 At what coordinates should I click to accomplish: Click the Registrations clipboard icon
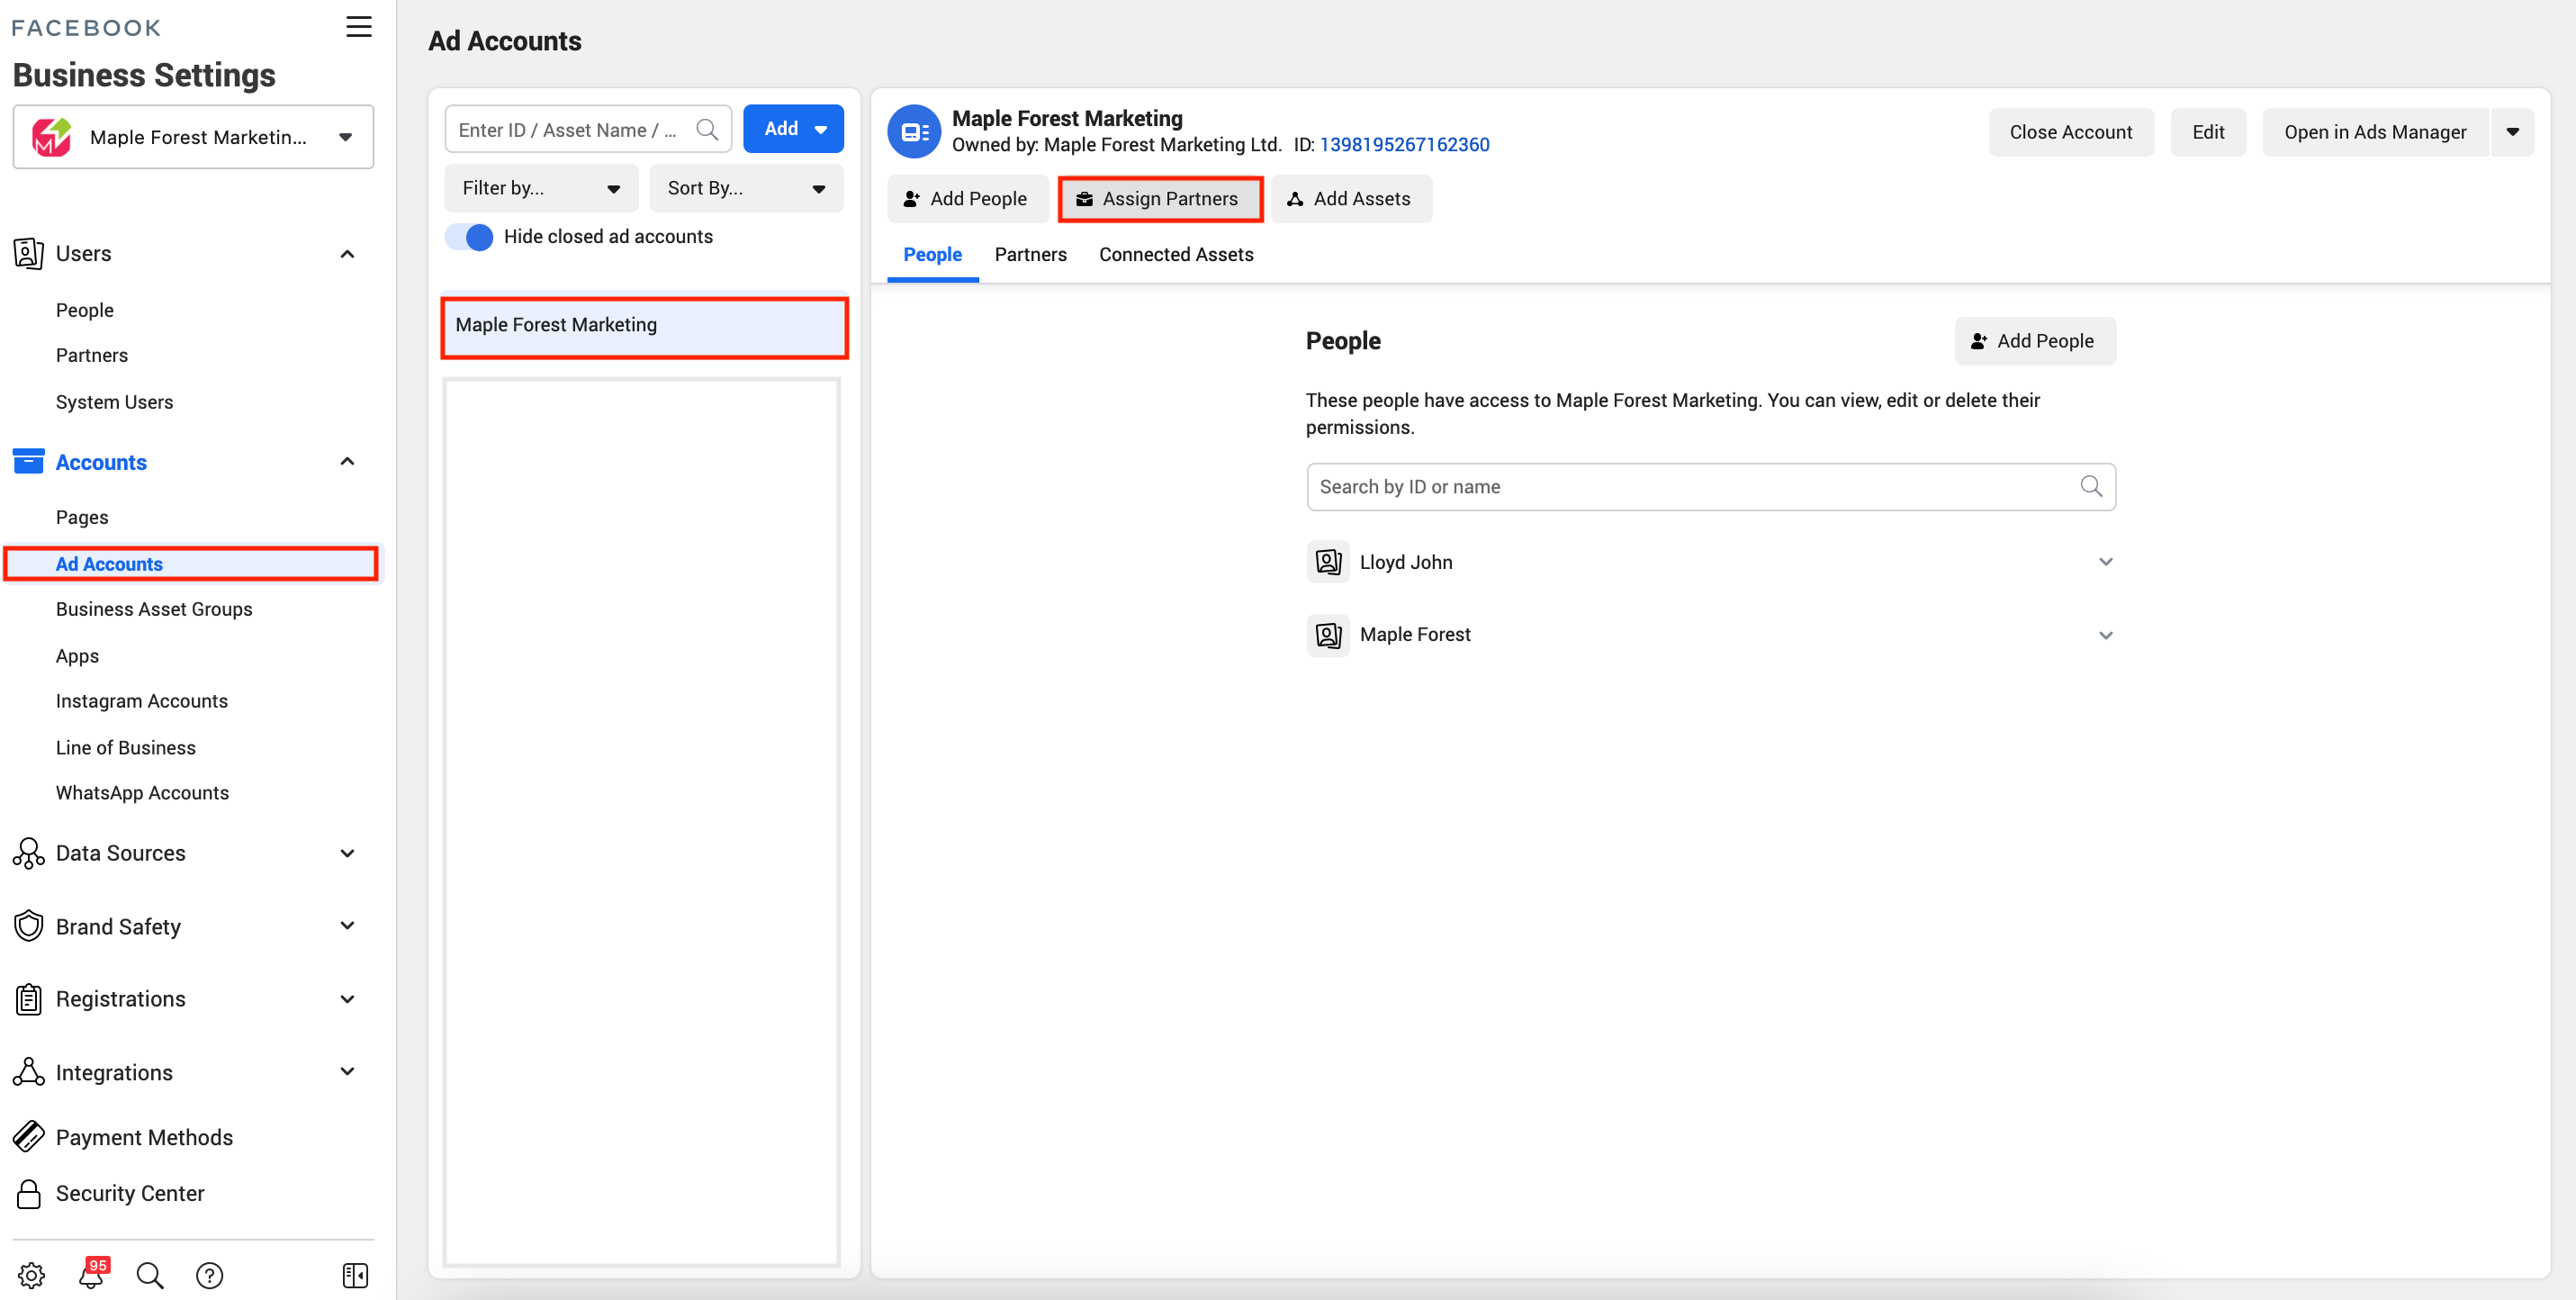click(28, 999)
